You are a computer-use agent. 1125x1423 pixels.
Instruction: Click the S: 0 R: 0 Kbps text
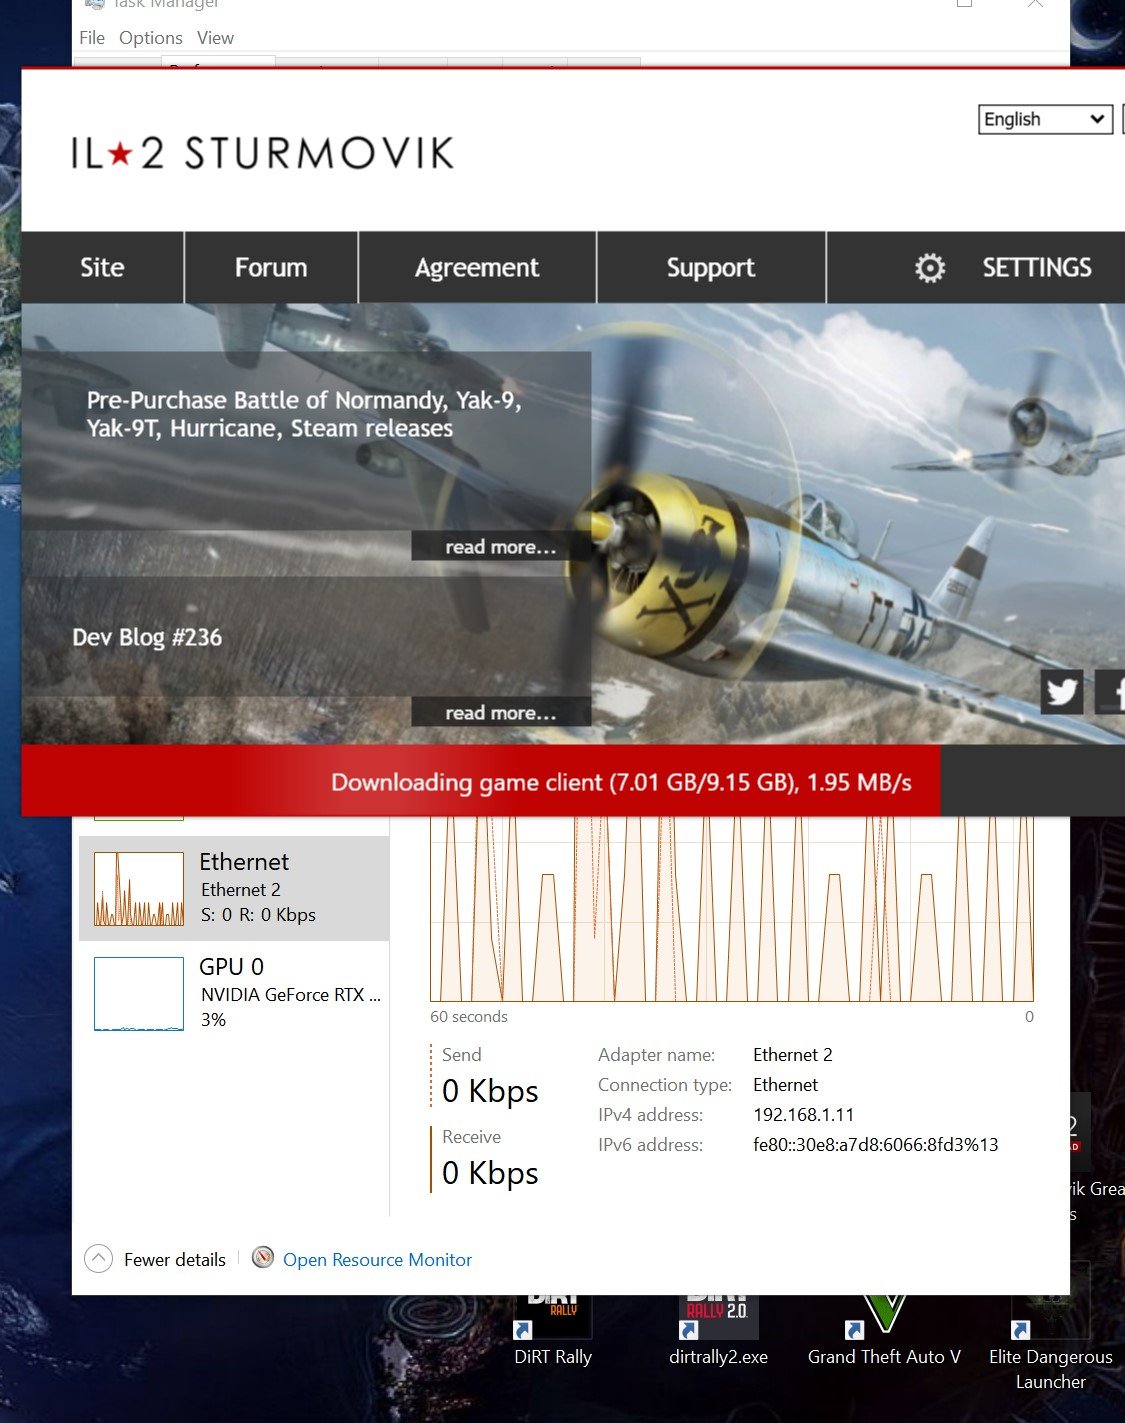[258, 915]
